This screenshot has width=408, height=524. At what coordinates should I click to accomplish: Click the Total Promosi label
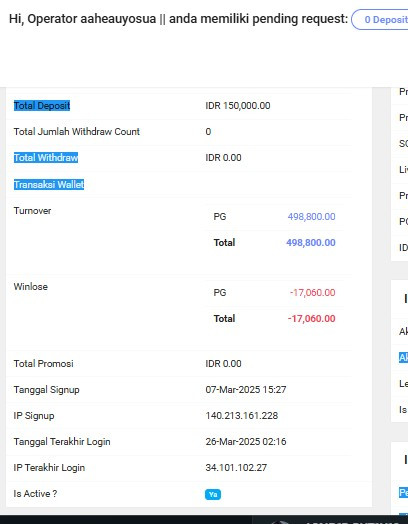43,364
